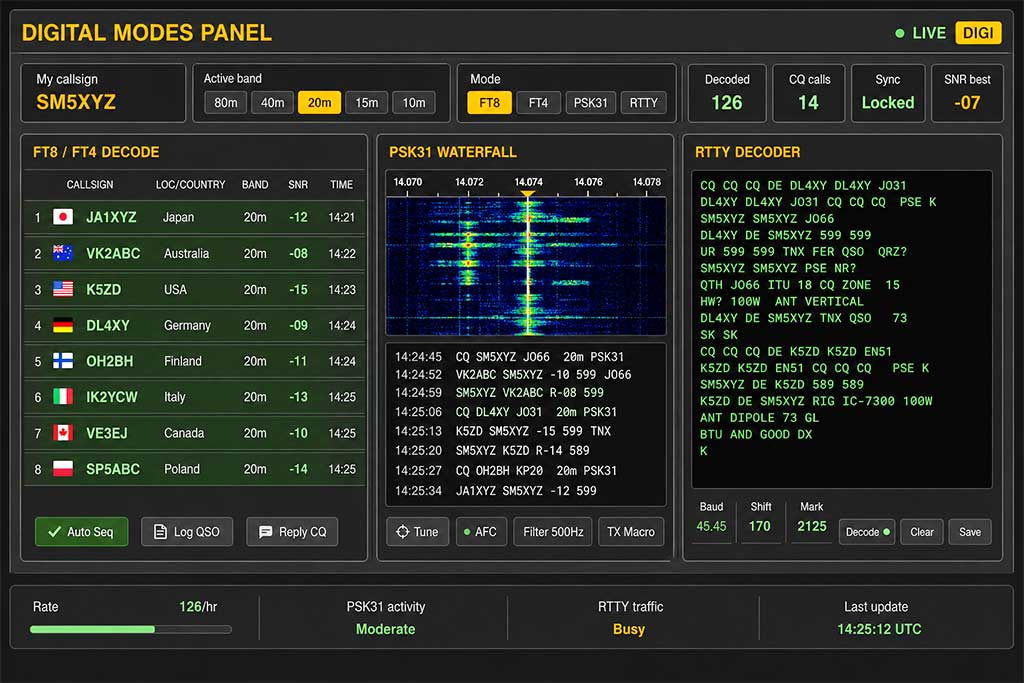Select callsign VK2ABC row
Screen dimensions: 1024x683
pyautogui.click(x=195, y=253)
